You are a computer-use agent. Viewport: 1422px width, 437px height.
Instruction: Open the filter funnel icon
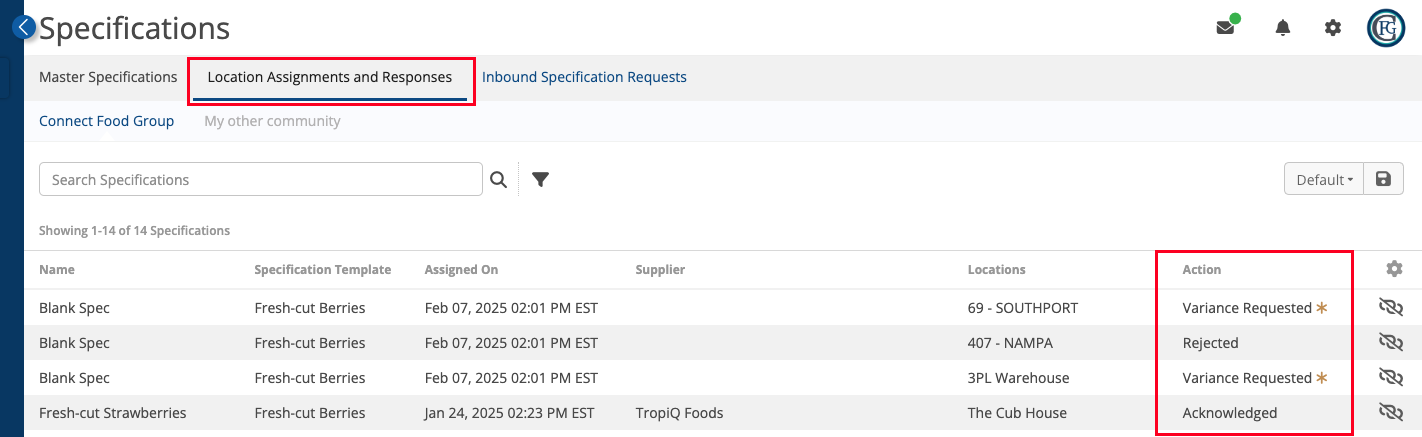point(541,180)
